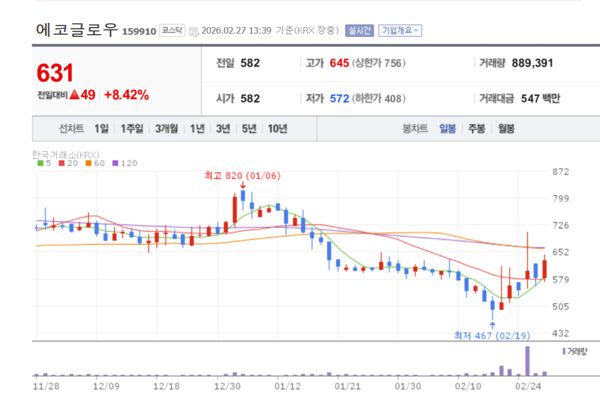The image size is (600, 410).
Task: Switch to the 월봉 monthly candle chart
Action: pos(505,129)
